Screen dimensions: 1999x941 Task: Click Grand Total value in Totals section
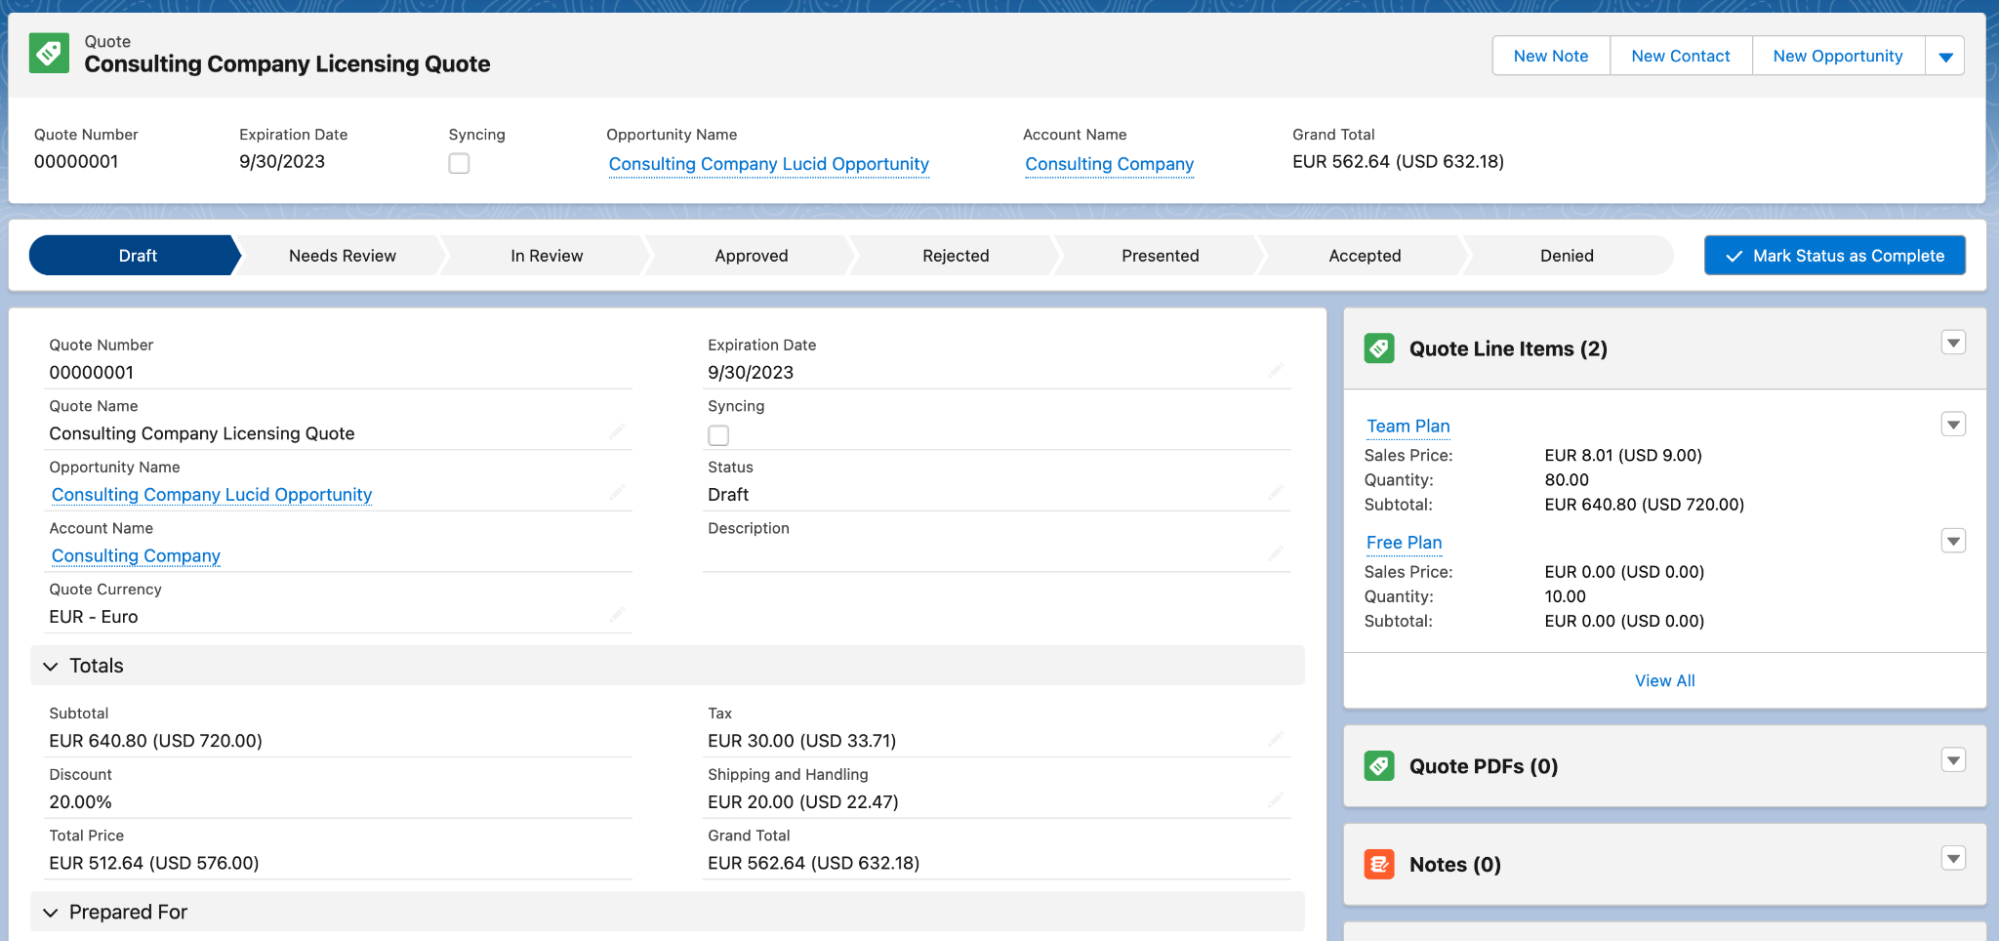click(x=813, y=862)
